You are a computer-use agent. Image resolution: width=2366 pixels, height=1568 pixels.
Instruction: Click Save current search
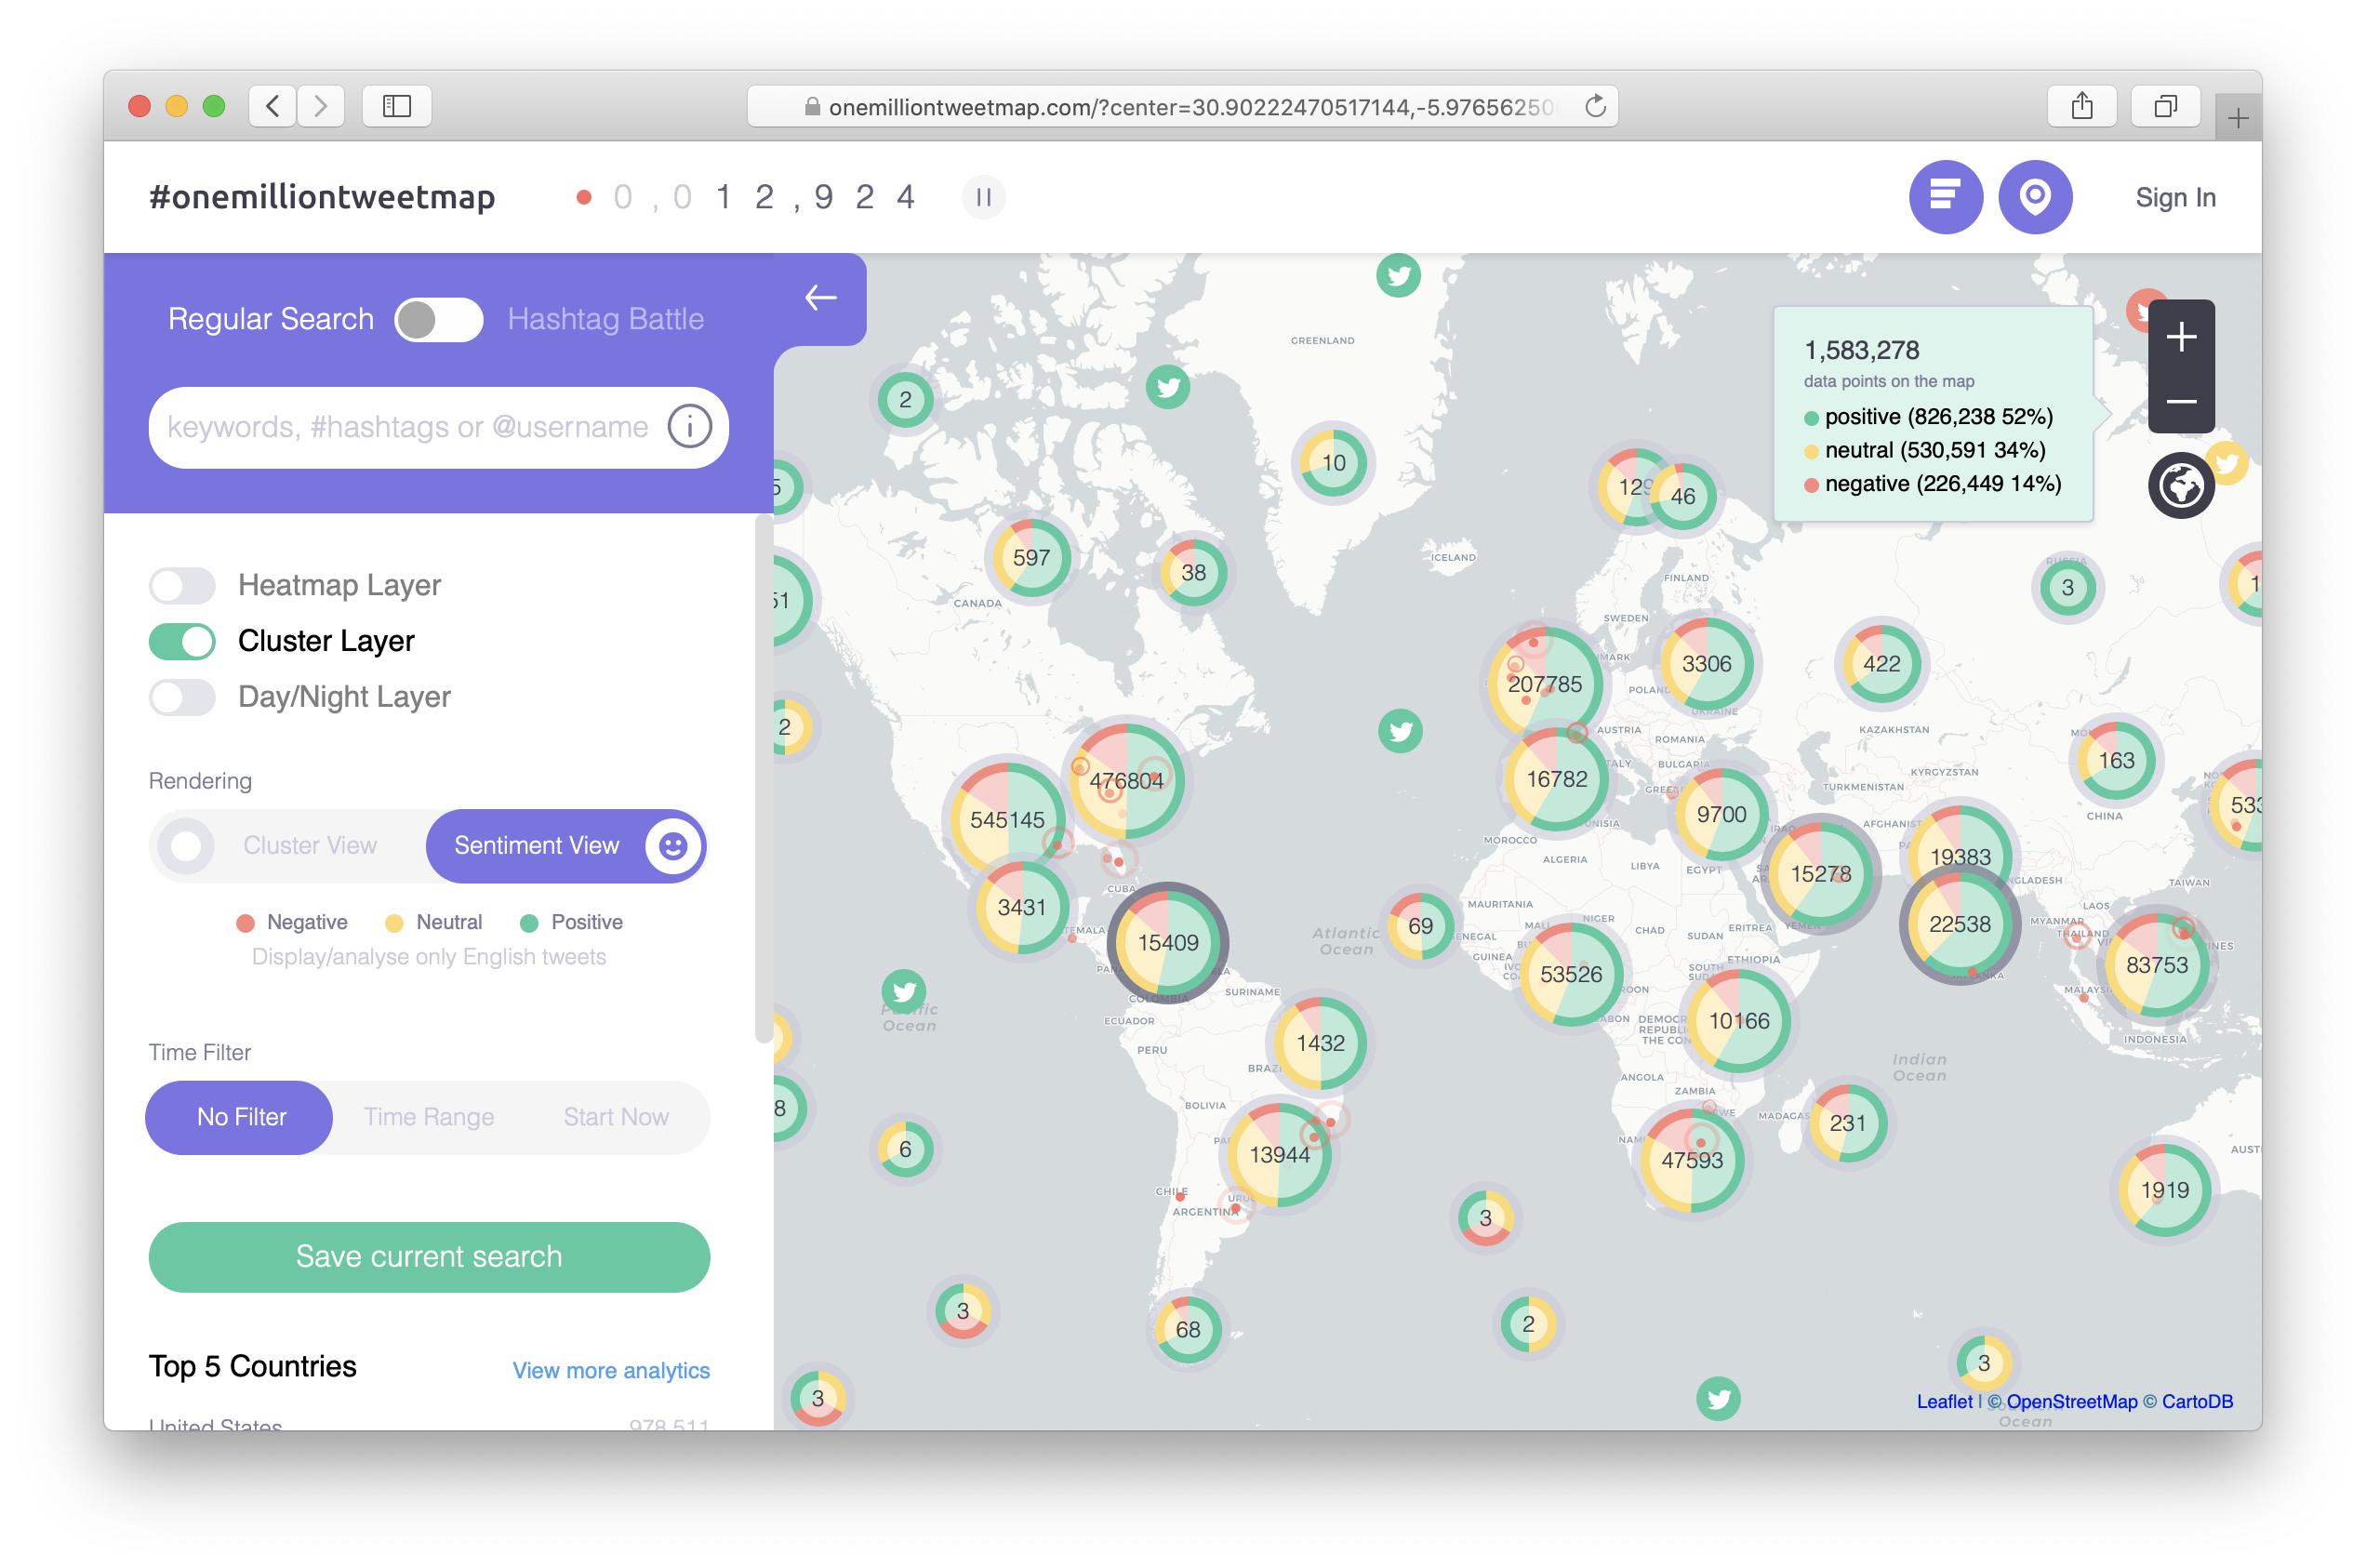point(428,1257)
